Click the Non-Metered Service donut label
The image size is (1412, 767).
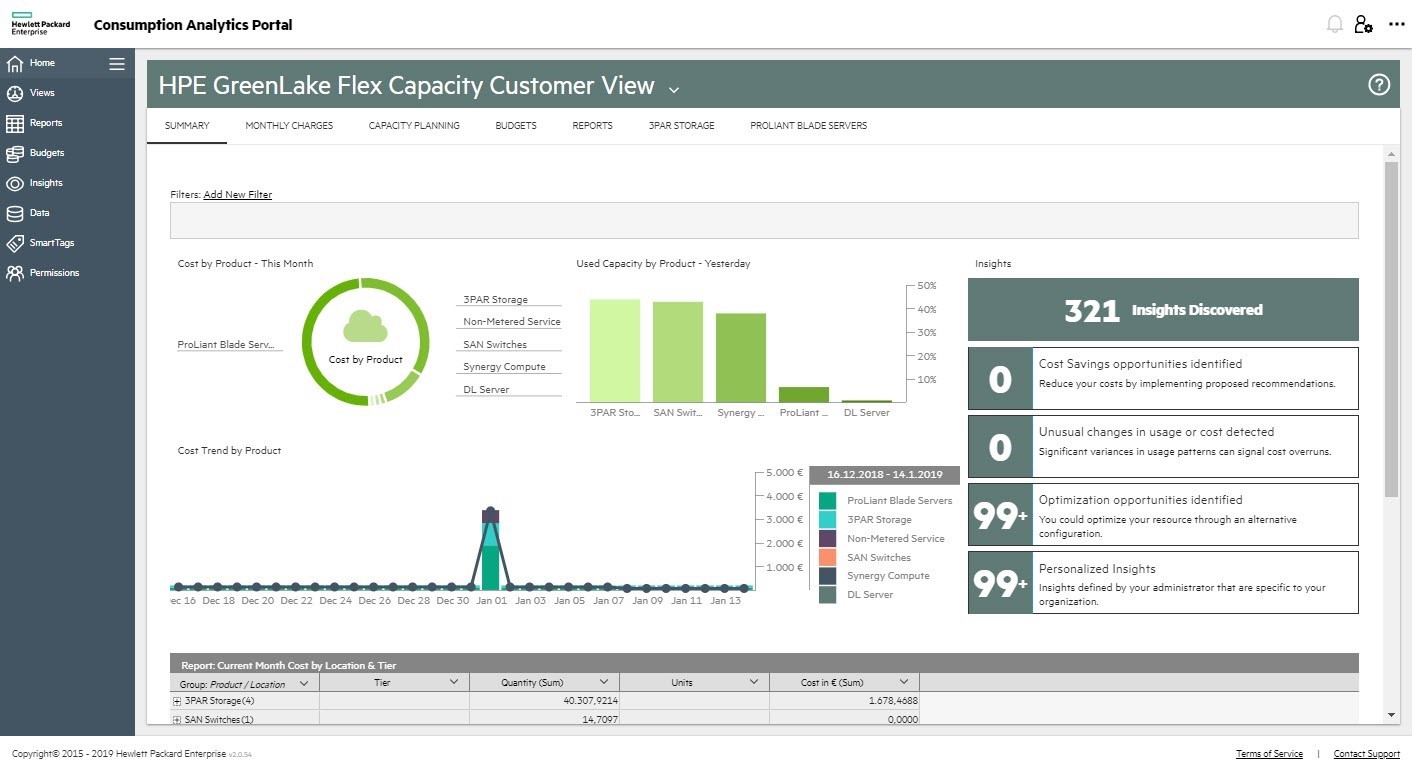coord(512,322)
